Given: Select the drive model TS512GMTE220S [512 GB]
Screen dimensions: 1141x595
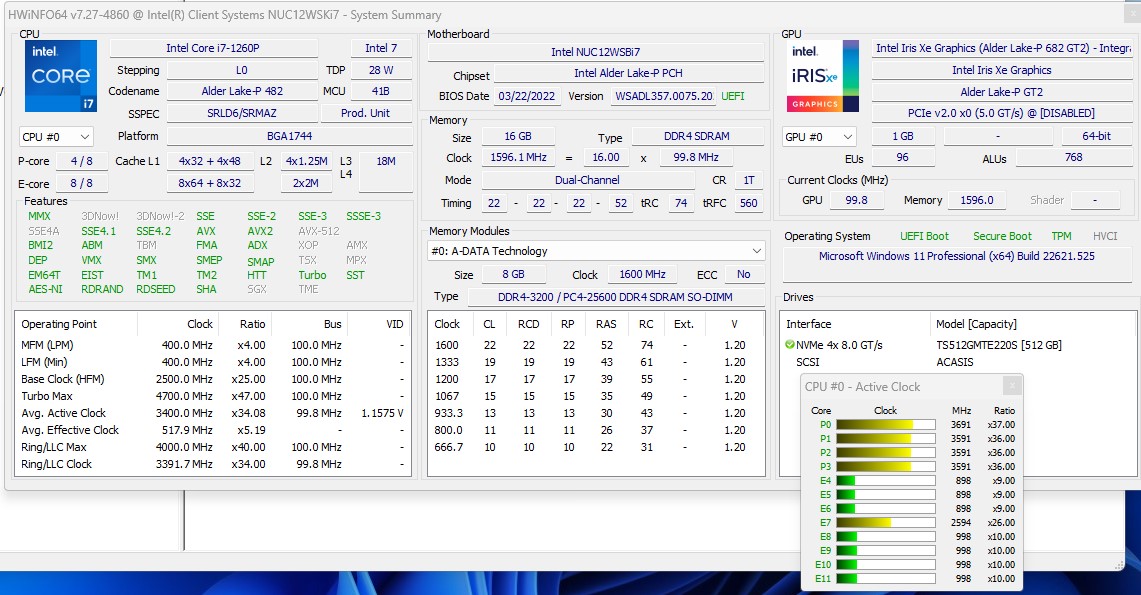Looking at the screenshot, I should point(999,345).
